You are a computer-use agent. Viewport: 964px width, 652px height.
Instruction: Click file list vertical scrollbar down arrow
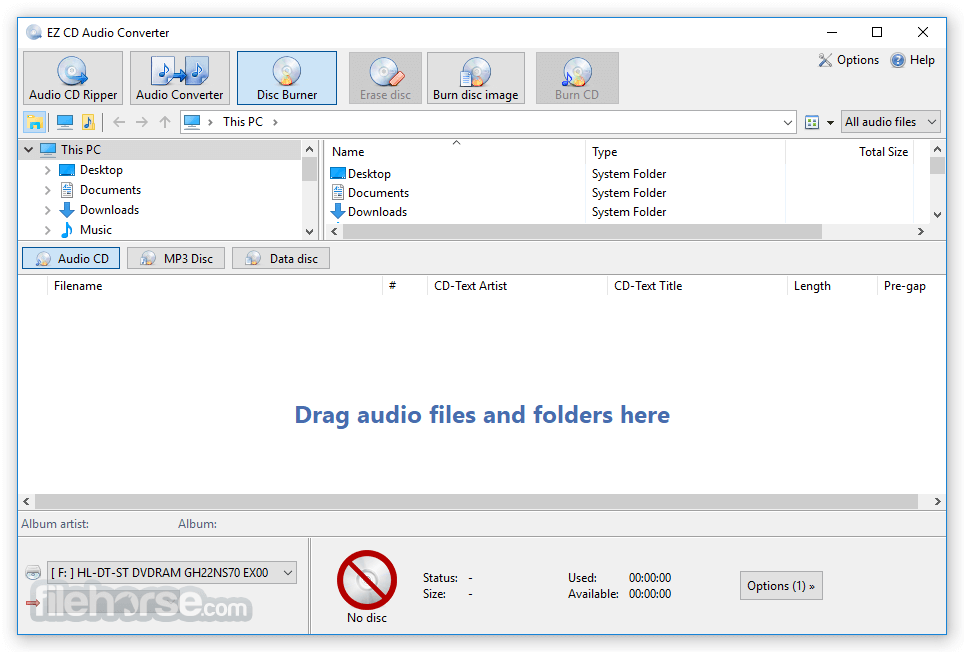click(x=937, y=214)
